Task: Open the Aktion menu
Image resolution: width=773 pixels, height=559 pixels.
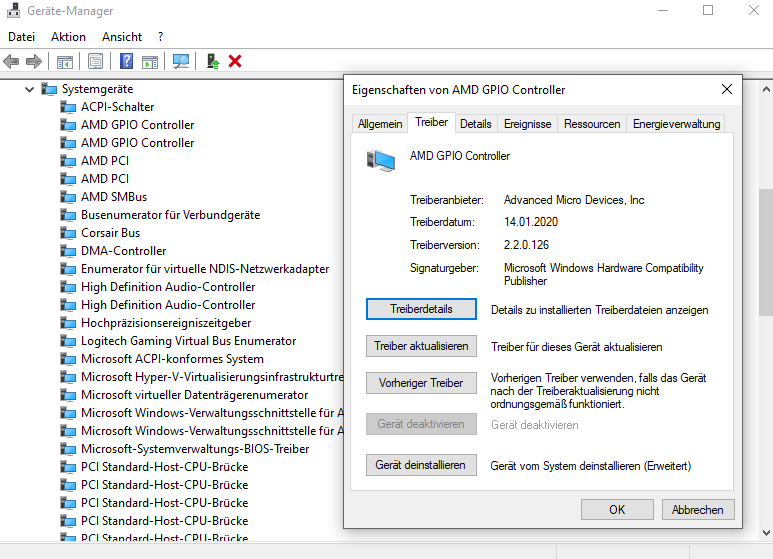Action: 68,37
